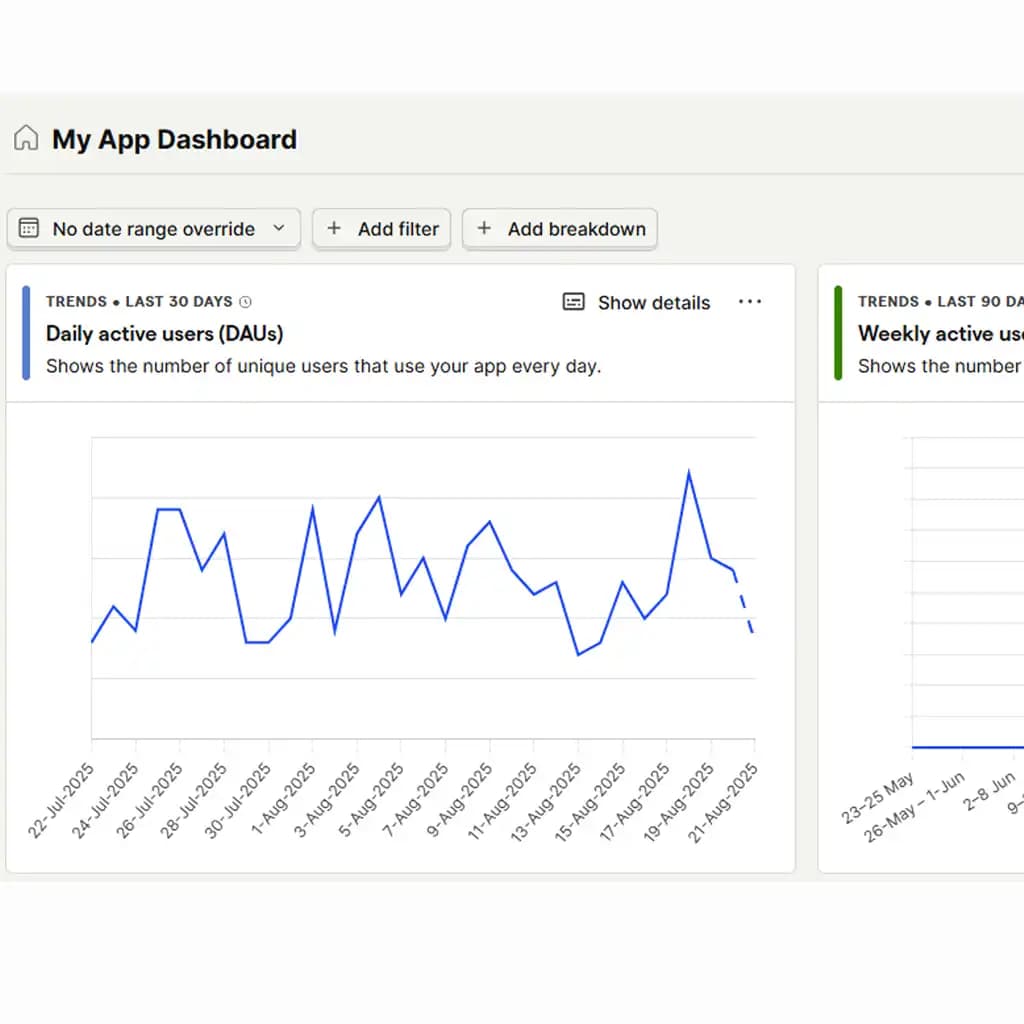
Task: Click the plus icon on Add breakdown
Action: point(484,228)
